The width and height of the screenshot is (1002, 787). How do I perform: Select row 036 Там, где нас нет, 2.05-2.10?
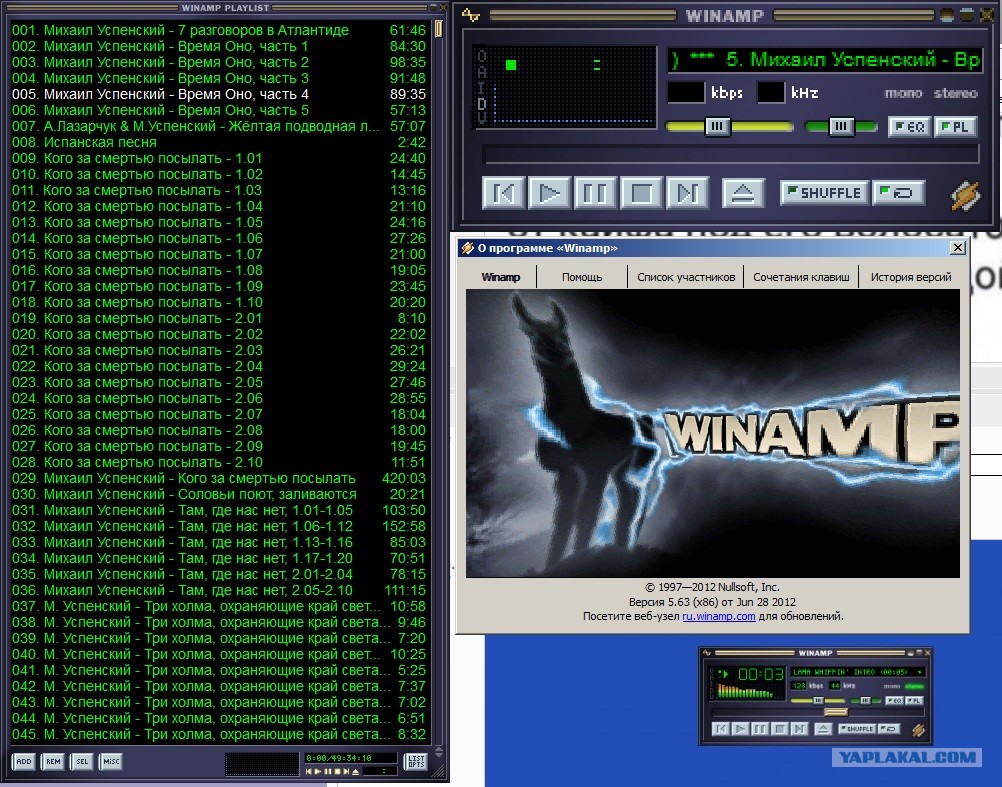pos(219,590)
